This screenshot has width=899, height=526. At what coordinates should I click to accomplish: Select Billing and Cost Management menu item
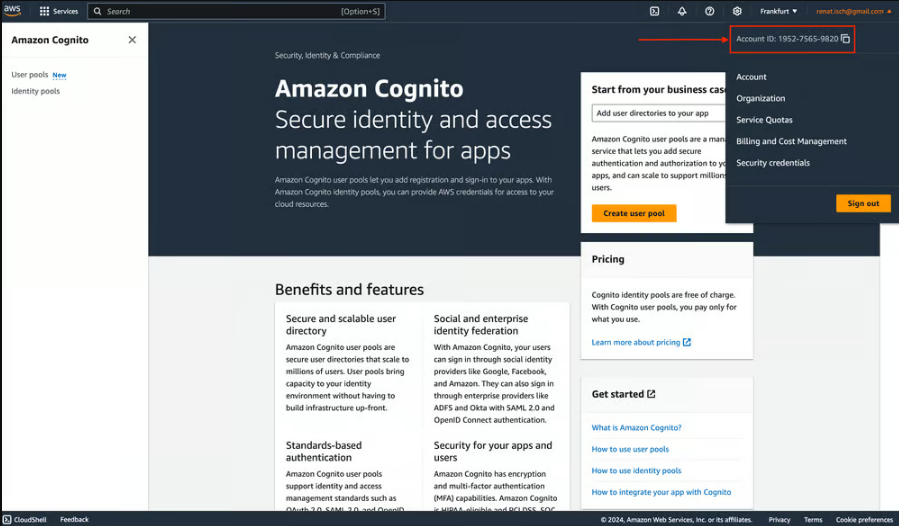coord(791,141)
